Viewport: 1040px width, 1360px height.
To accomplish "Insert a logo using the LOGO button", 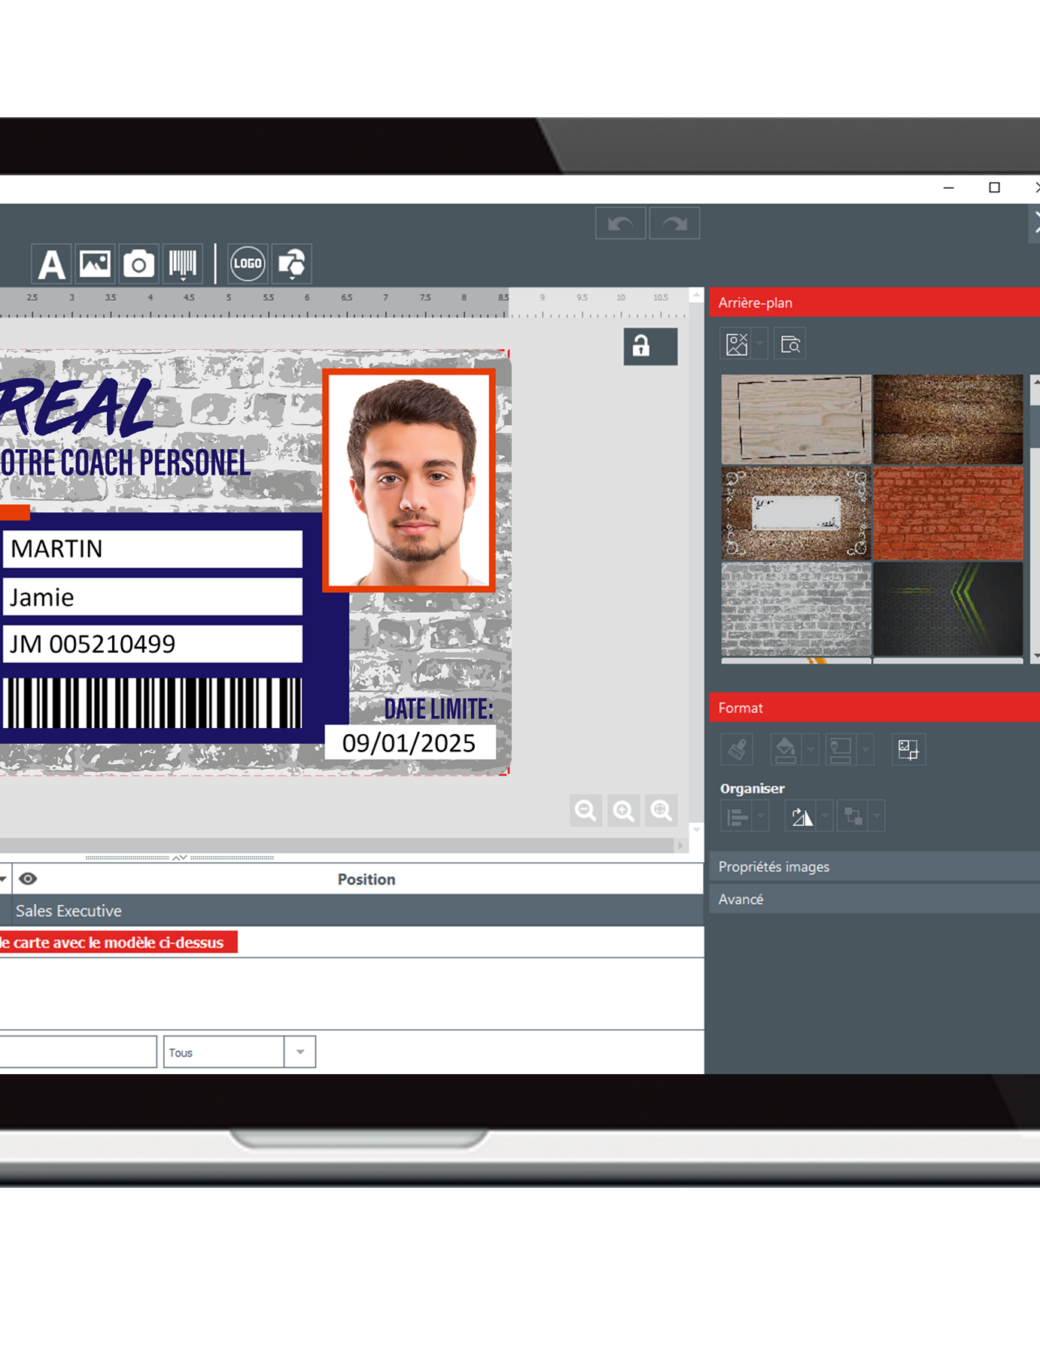I will (247, 264).
